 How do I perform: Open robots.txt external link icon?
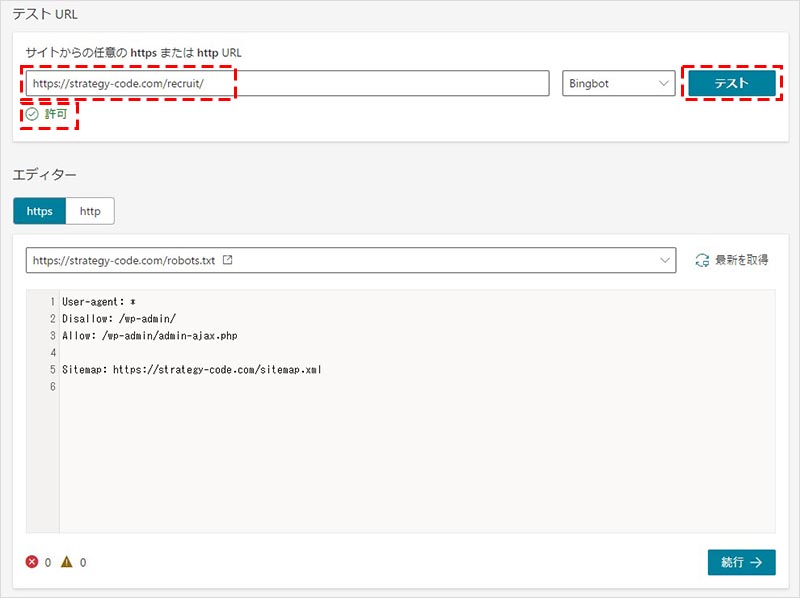coord(228,260)
